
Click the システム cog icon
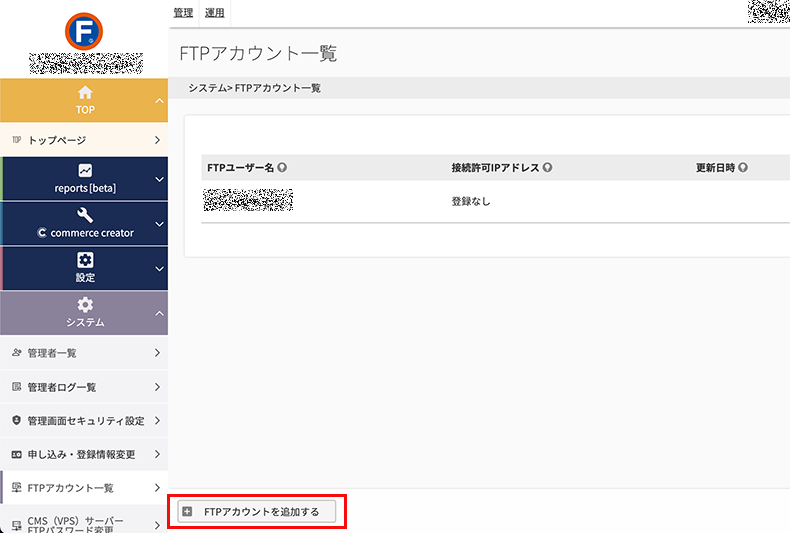tap(85, 305)
